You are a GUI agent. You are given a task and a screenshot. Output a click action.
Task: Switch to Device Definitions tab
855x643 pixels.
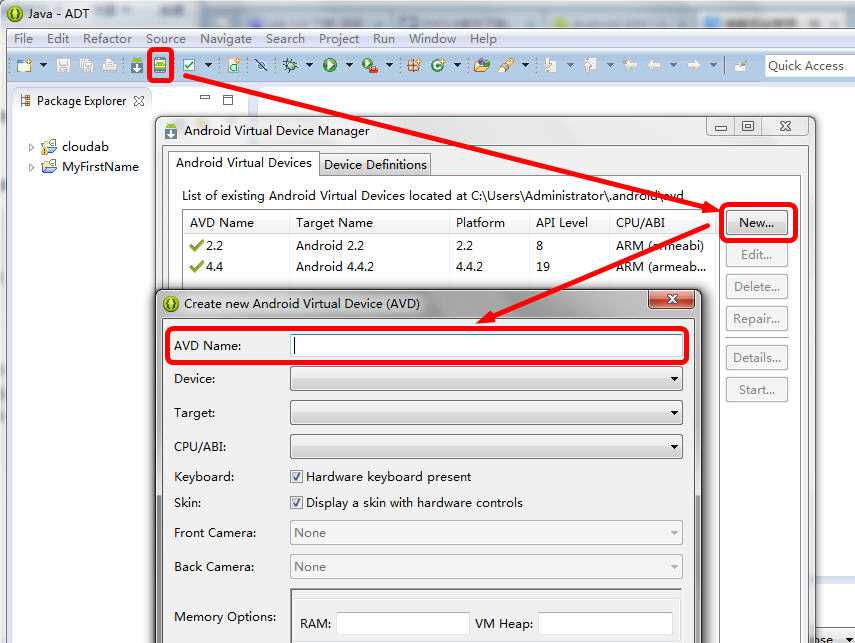click(x=375, y=164)
